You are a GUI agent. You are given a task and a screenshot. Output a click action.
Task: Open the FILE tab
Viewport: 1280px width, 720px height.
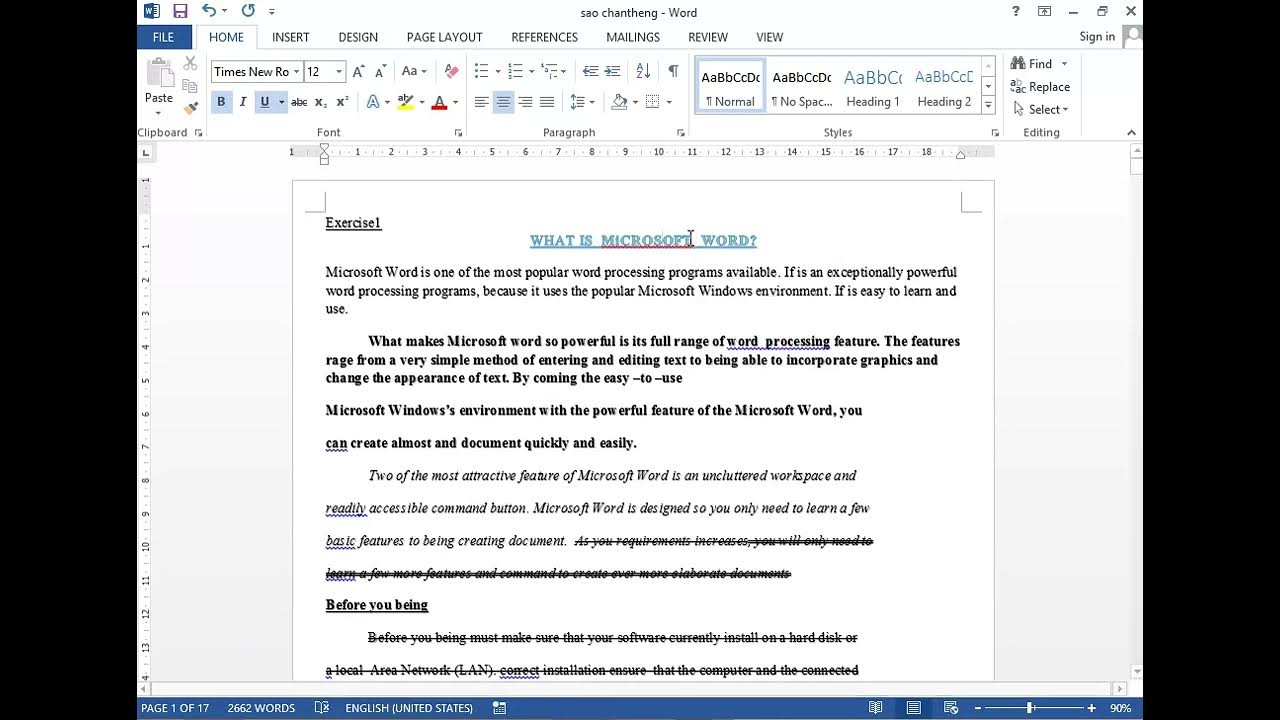click(x=163, y=37)
